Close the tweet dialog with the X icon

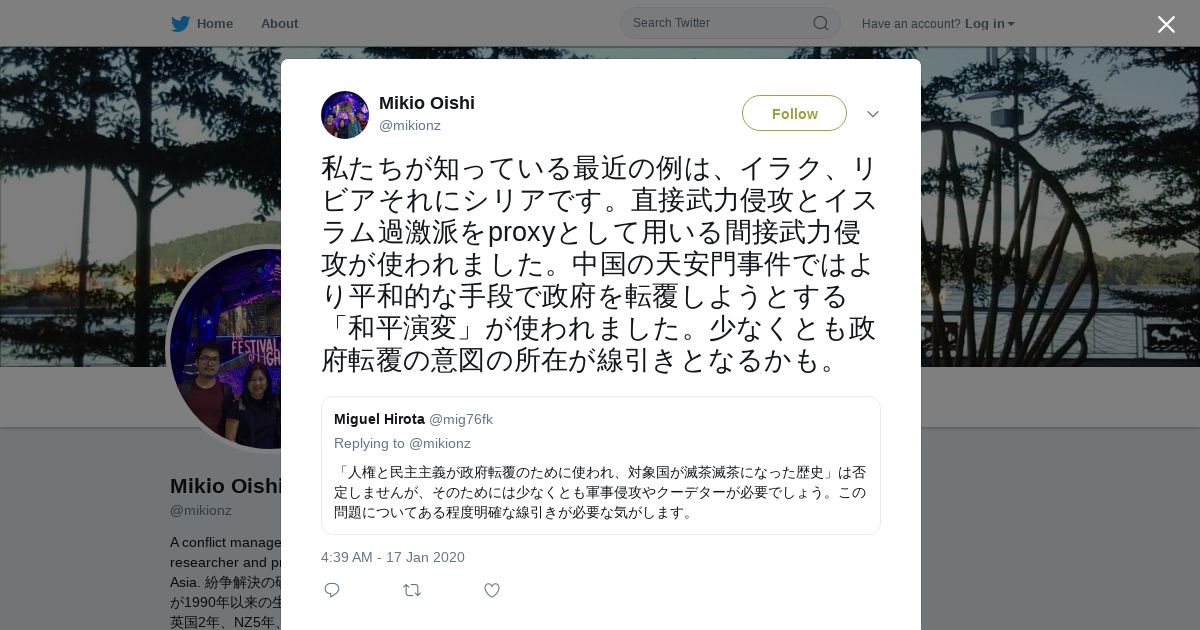1166,24
